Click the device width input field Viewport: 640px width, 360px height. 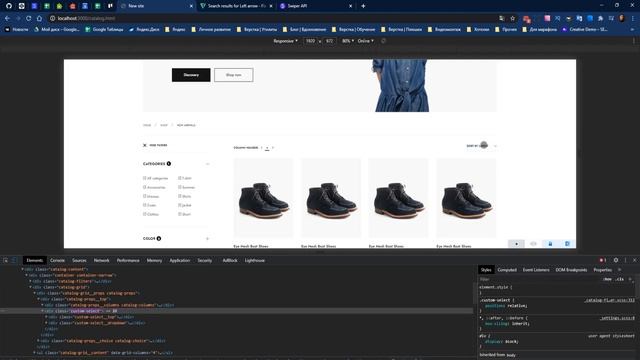click(311, 41)
